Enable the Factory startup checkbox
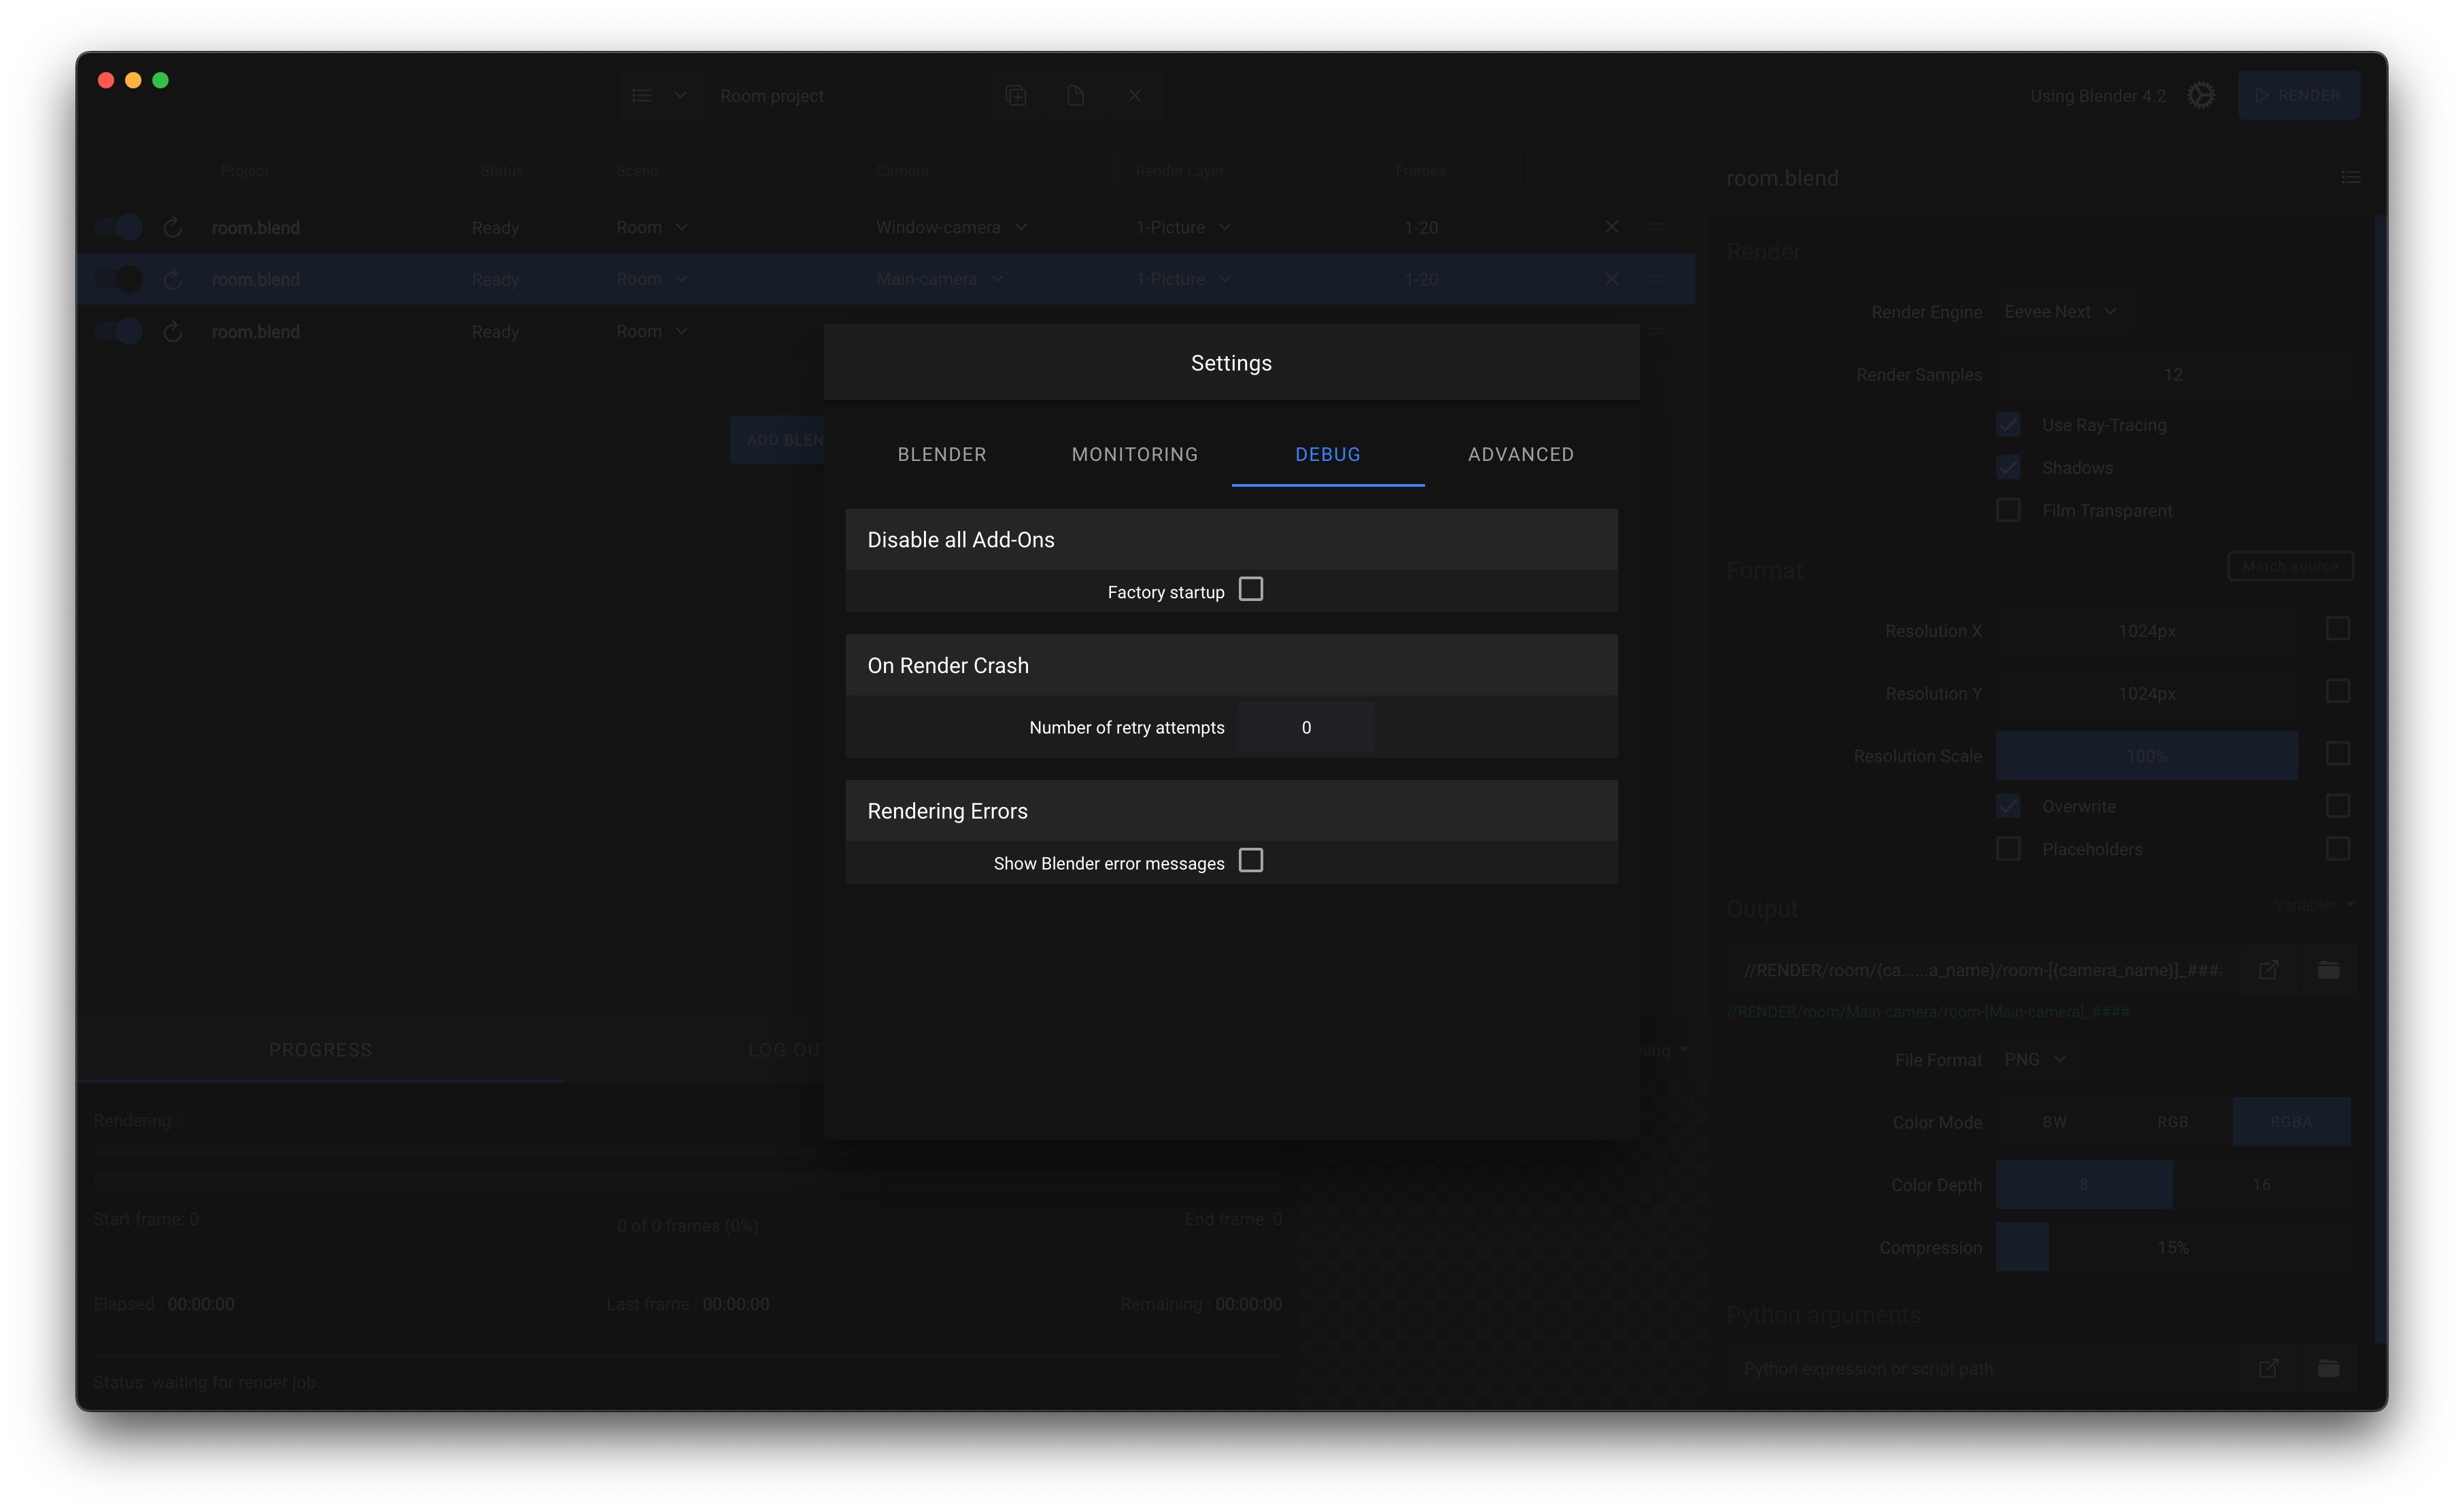This screenshot has height=1512, width=2464. (x=1250, y=590)
